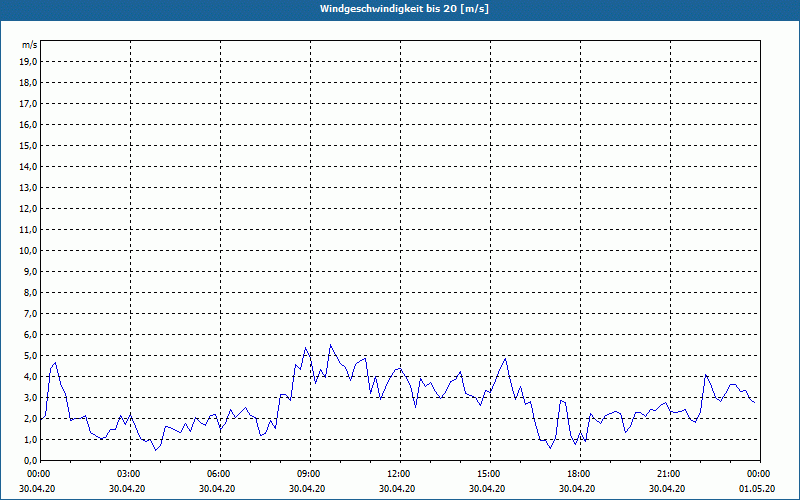Select the 10,0 y-axis label
Screen dimensions: 800x500
(29, 251)
